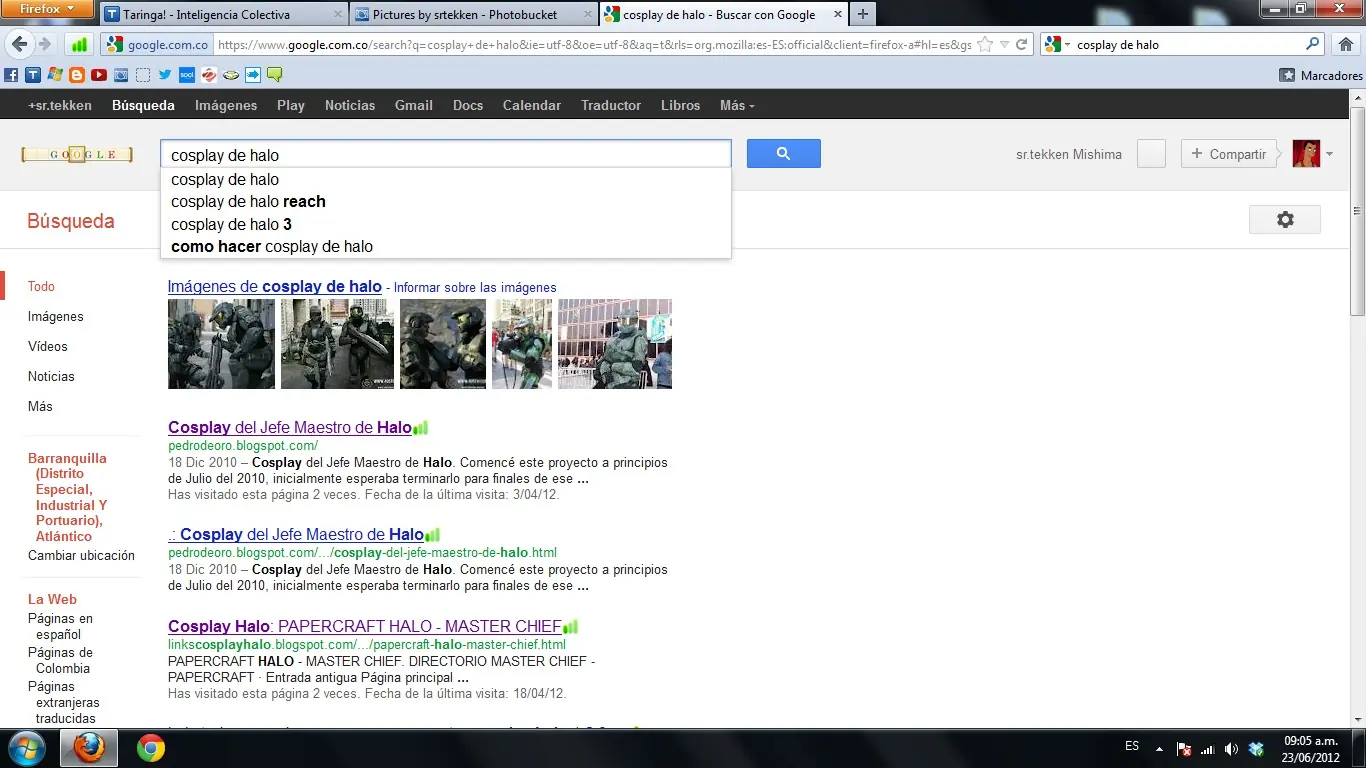This screenshot has height=768, width=1366.
Task: Open the green speech bubble bookmark icon
Action: pos(274,75)
